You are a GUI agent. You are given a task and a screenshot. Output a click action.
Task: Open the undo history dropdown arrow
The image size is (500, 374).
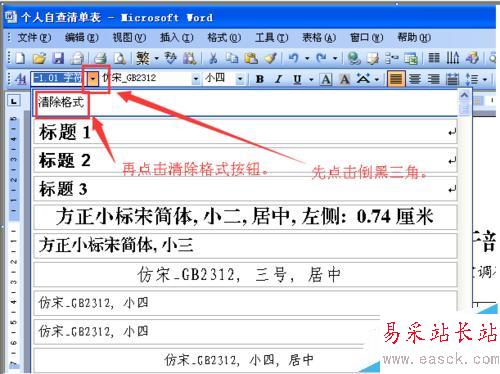point(307,59)
